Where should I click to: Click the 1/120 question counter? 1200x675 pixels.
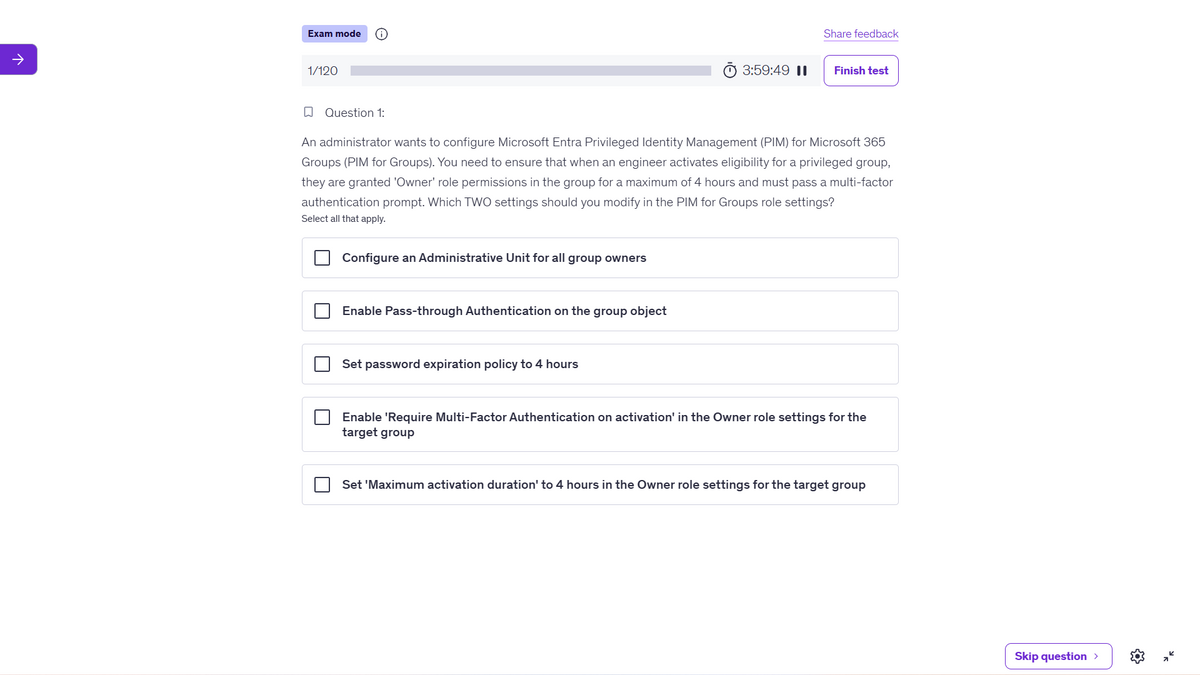click(323, 71)
